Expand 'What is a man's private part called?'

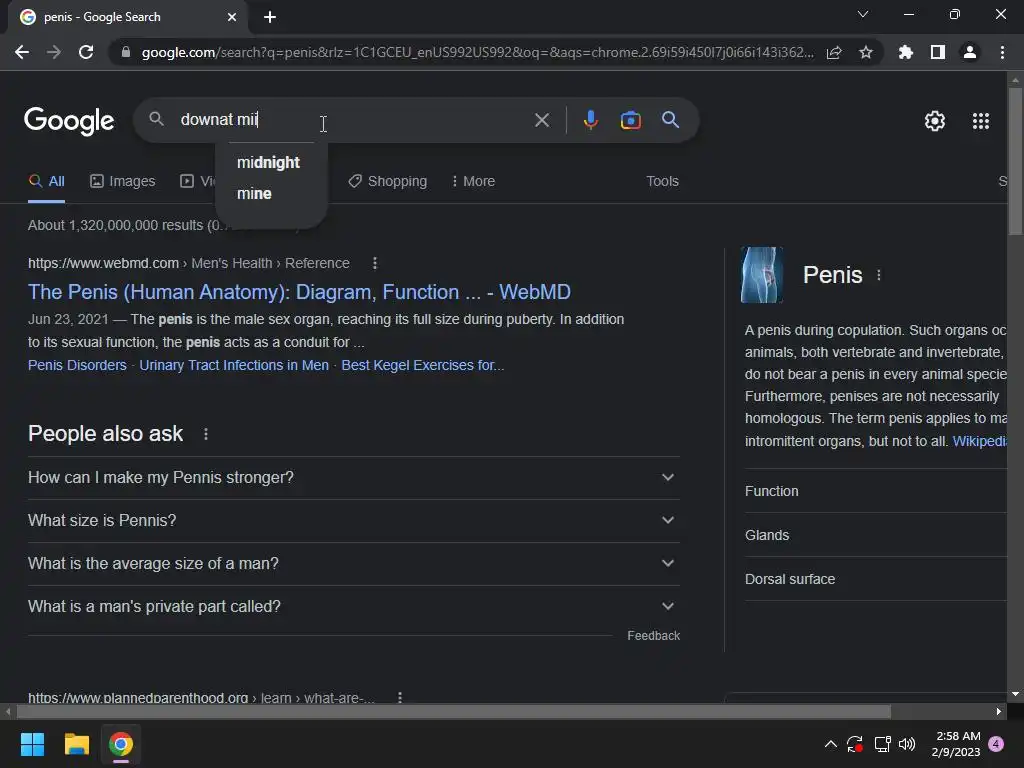tap(353, 607)
